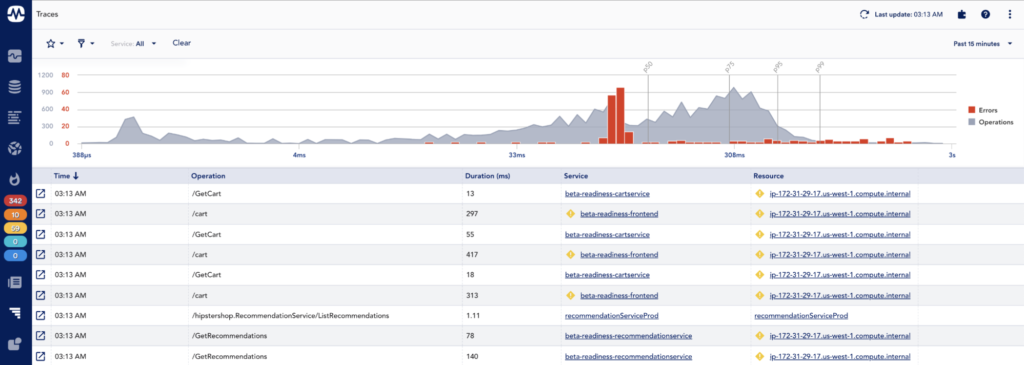The height and width of the screenshot is (365, 1024).
Task: Click the flame icon in sidebar
Action: coord(15,178)
